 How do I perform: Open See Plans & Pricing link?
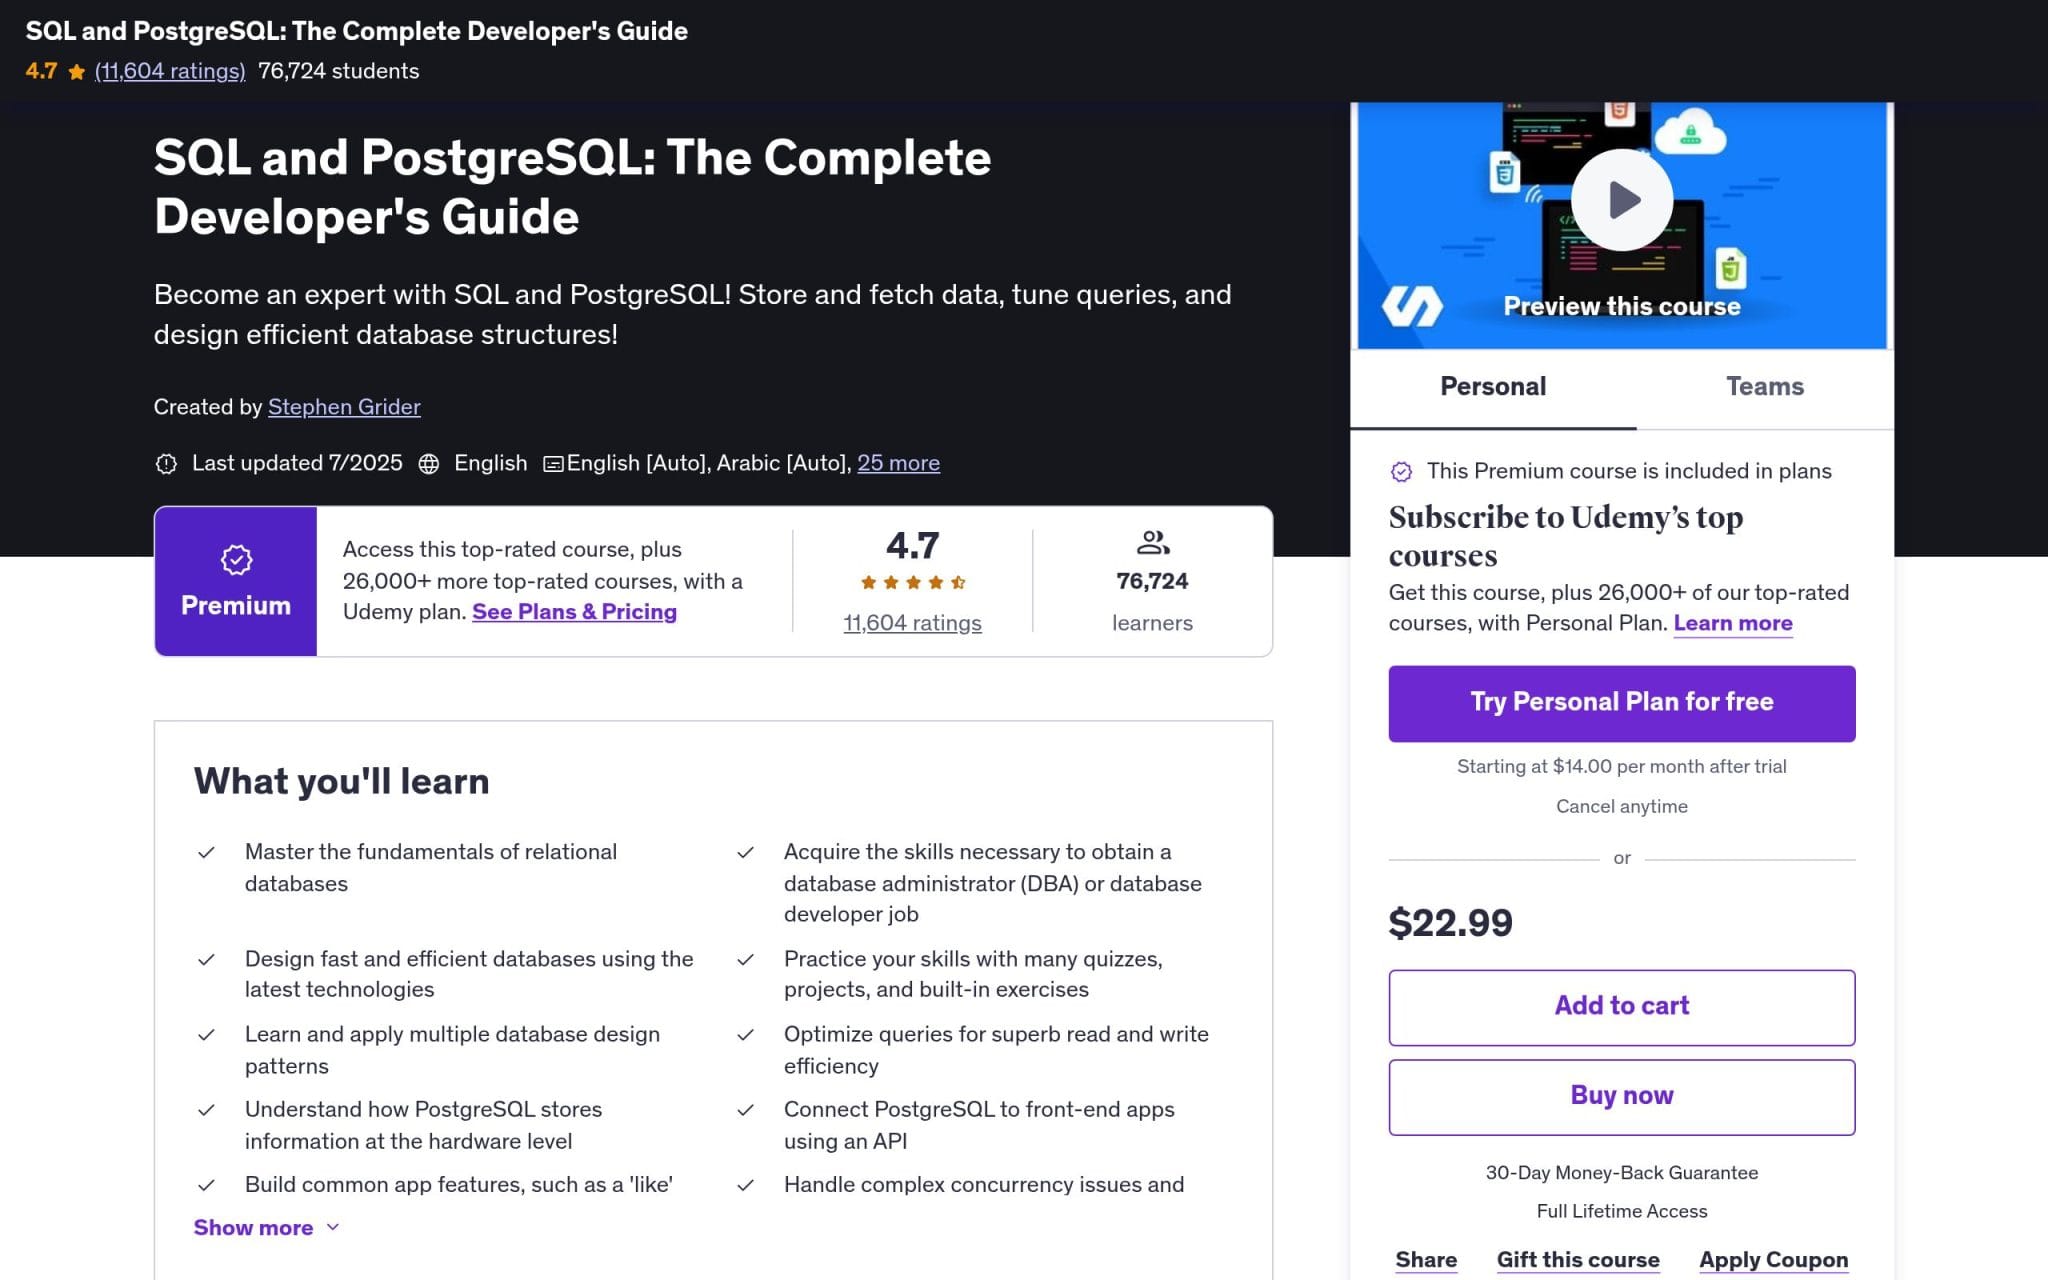[x=574, y=612]
